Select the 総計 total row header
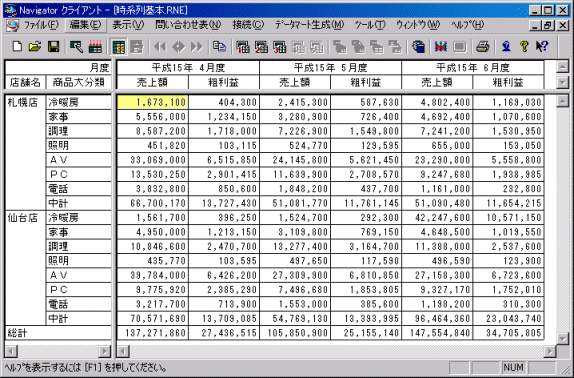This screenshot has height=378, width=574. point(58,333)
